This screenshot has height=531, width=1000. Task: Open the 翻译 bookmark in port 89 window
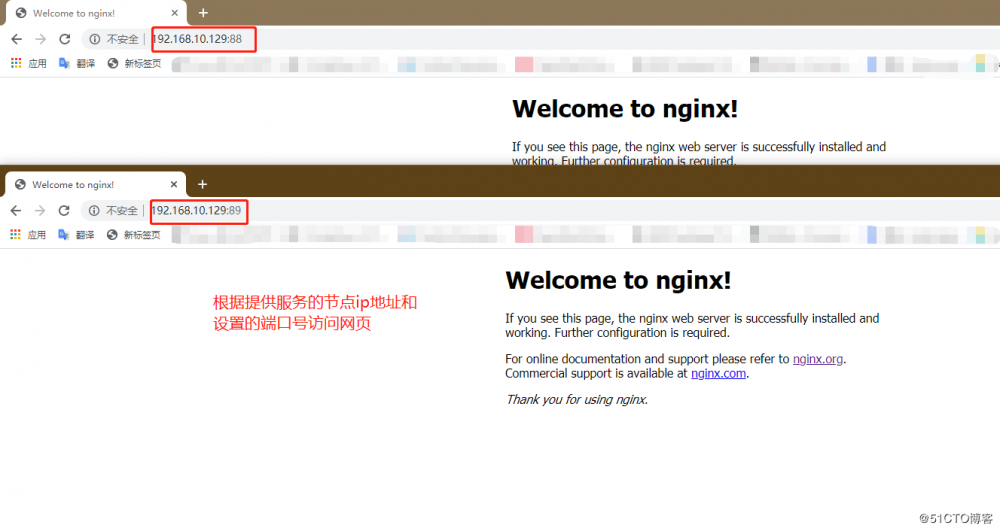click(x=76, y=235)
